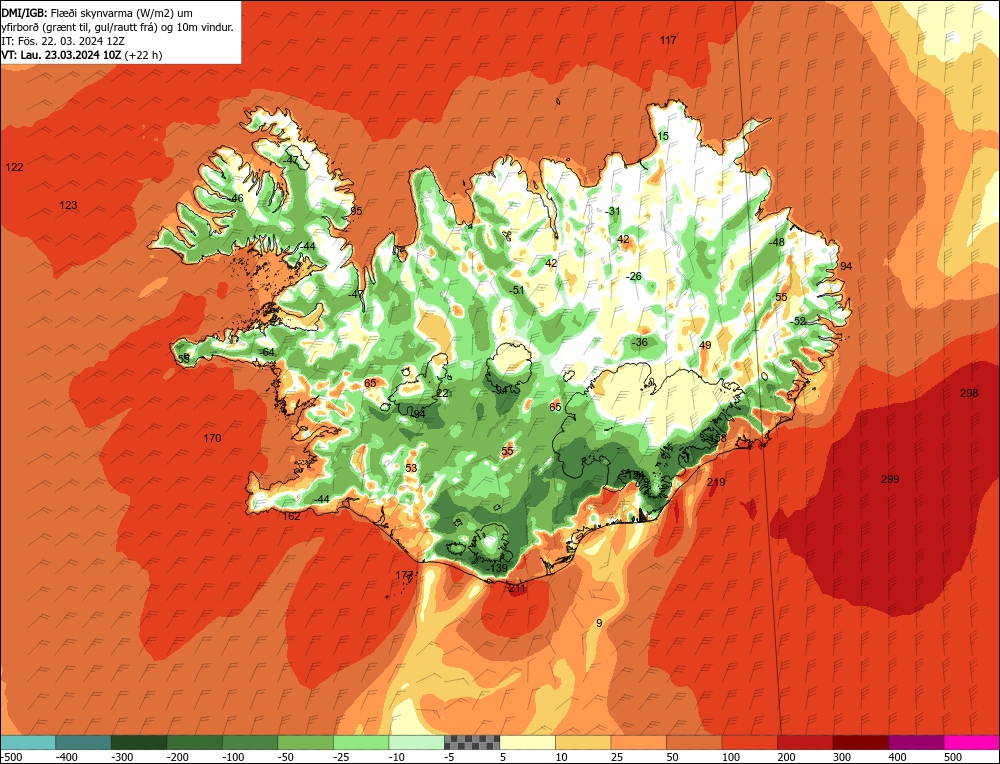The image size is (1000, 764).
Task: Click the 53 value in the southwest
Action: pos(411,468)
